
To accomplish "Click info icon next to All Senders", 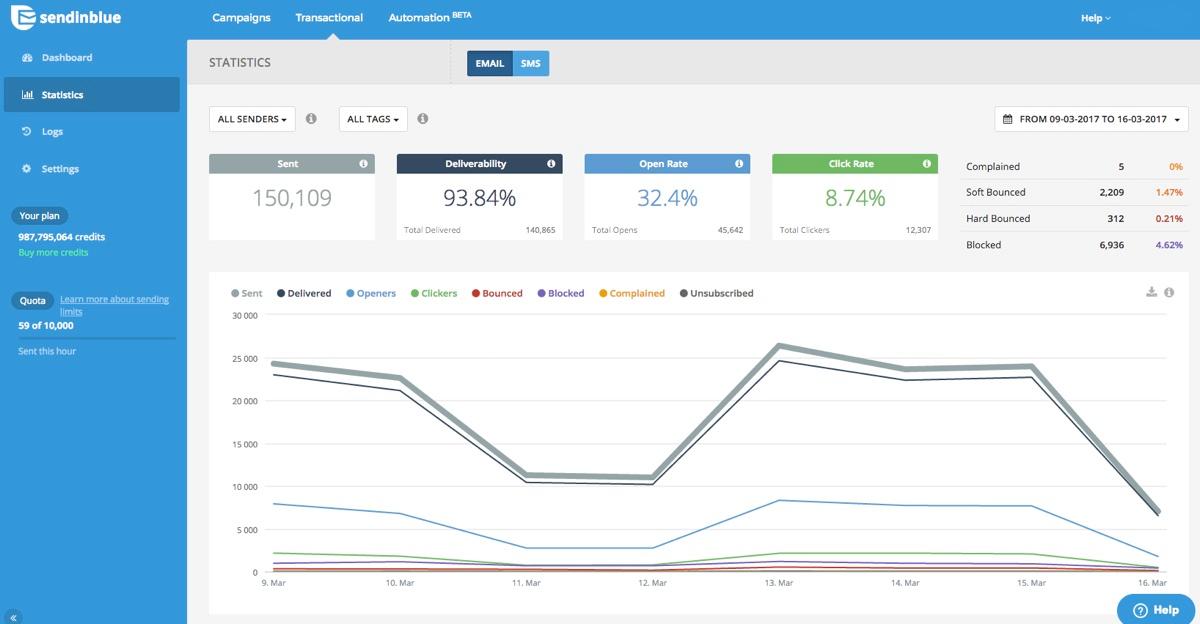I will tap(311, 119).
